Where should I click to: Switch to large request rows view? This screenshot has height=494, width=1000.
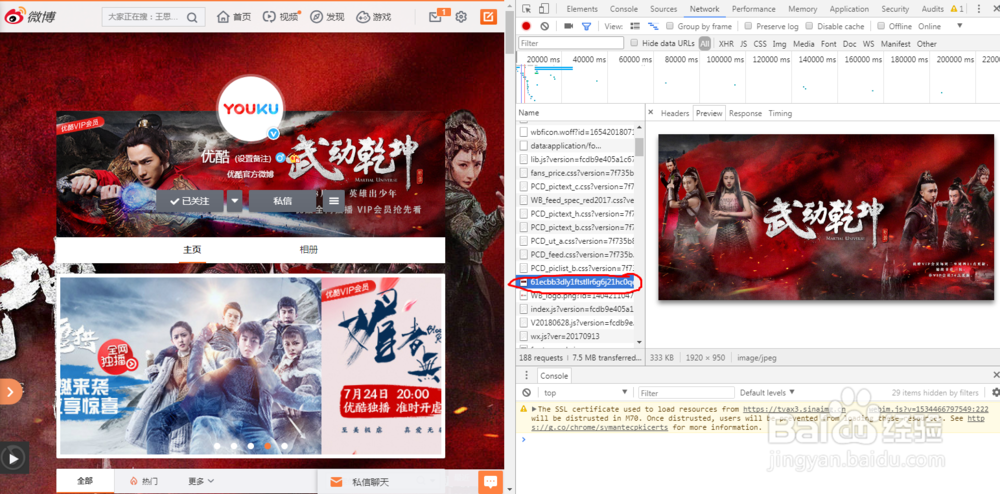coord(635,26)
